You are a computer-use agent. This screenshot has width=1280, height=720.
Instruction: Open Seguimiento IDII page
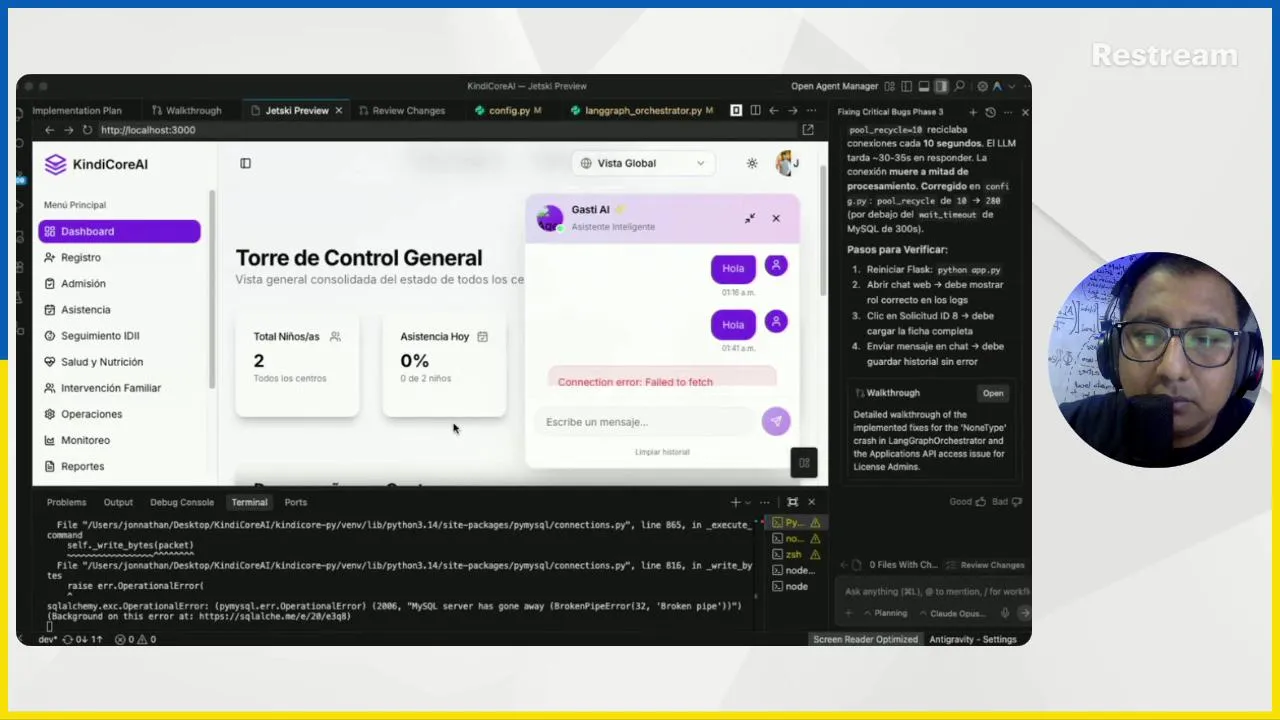coord(119,335)
